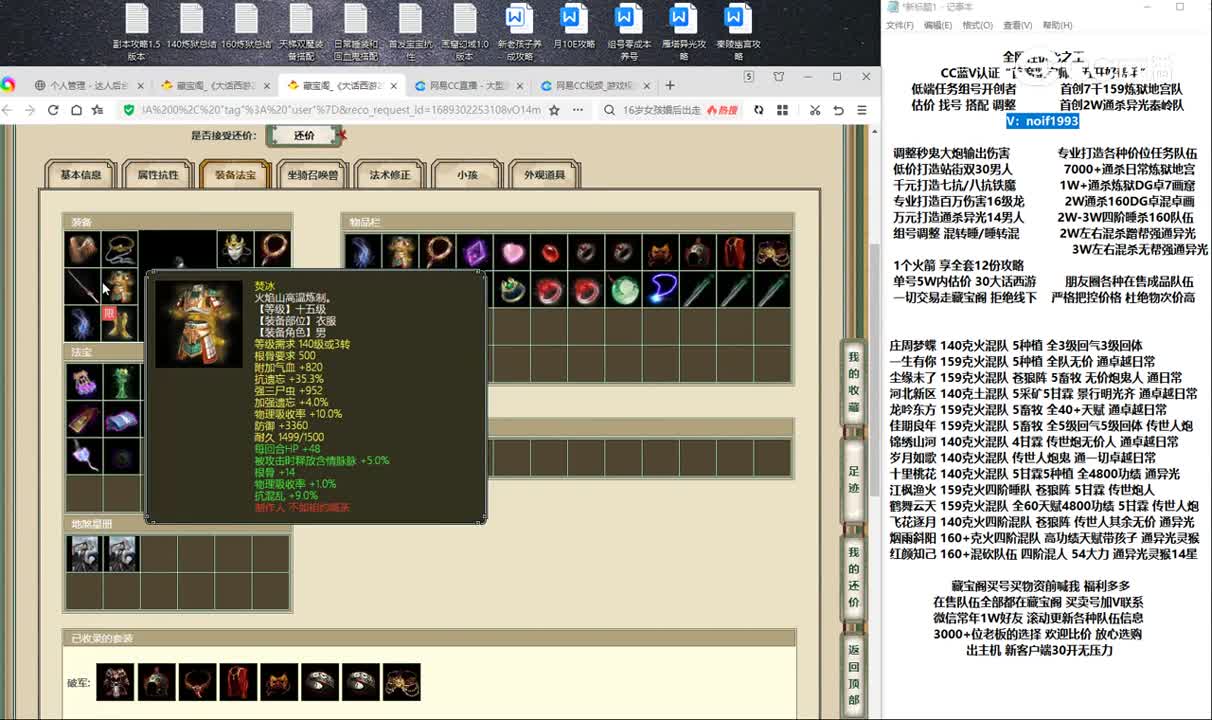Open Notepad's 格式(O) menu
The width and height of the screenshot is (1212, 720).
tap(977, 25)
